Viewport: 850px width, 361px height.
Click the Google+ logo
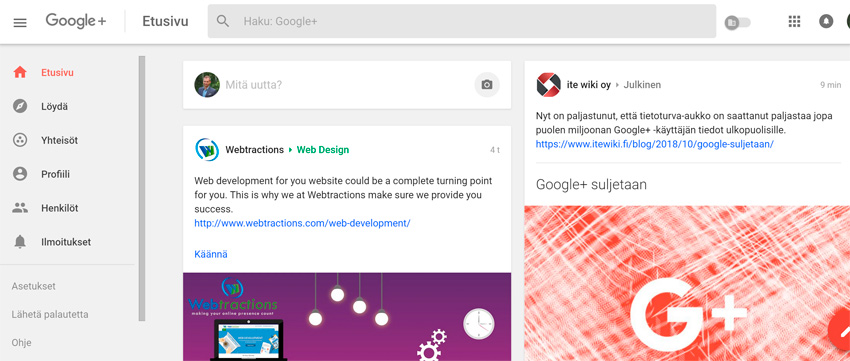[76, 21]
